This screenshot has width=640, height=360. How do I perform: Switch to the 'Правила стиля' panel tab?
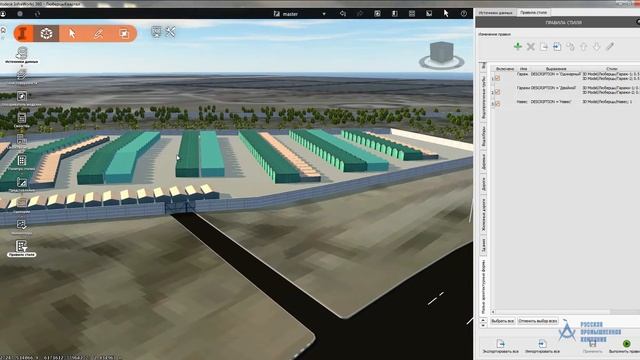[x=533, y=13]
